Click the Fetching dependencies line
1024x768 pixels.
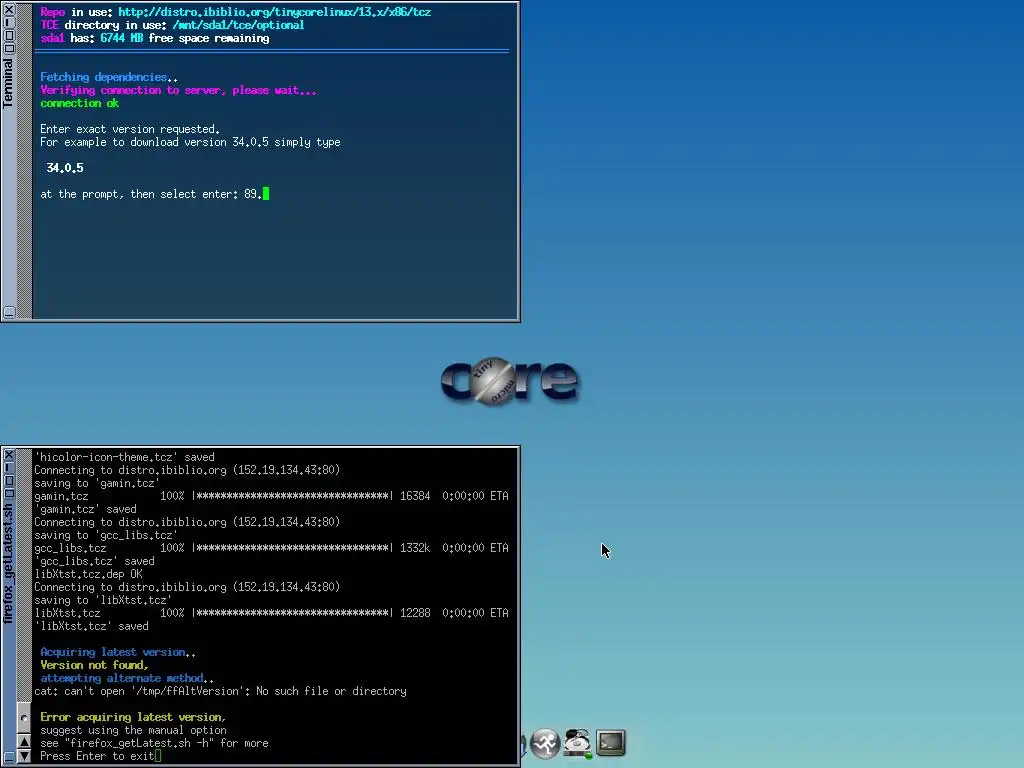pyautogui.click(x=108, y=77)
